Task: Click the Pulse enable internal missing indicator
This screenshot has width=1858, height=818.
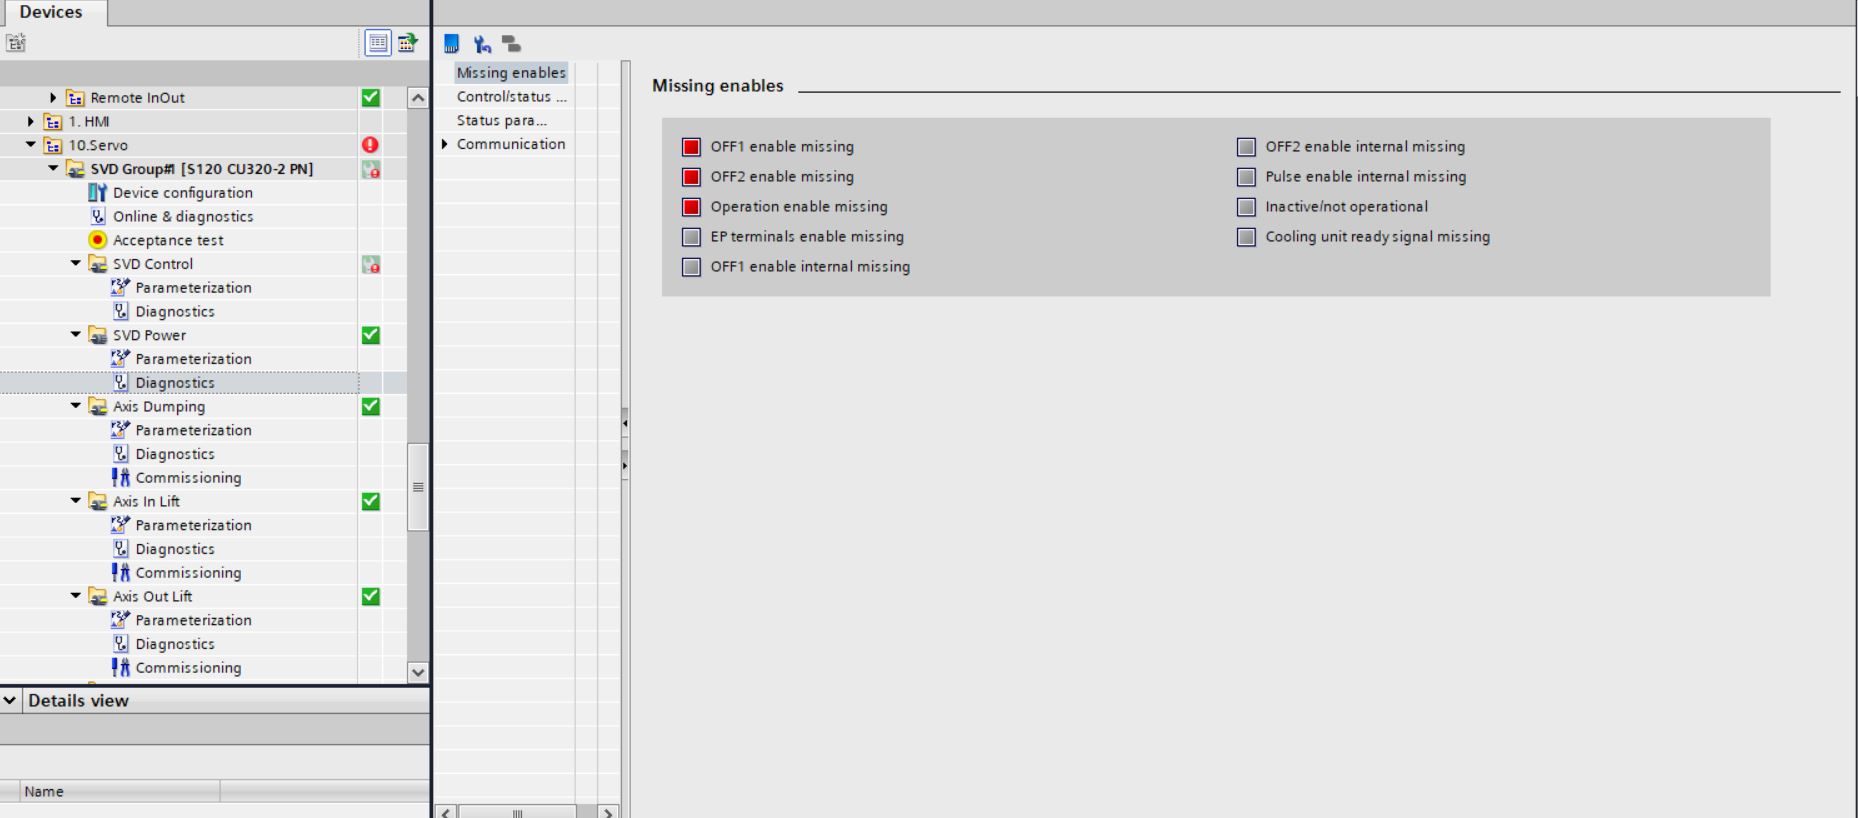Action: pyautogui.click(x=1246, y=177)
